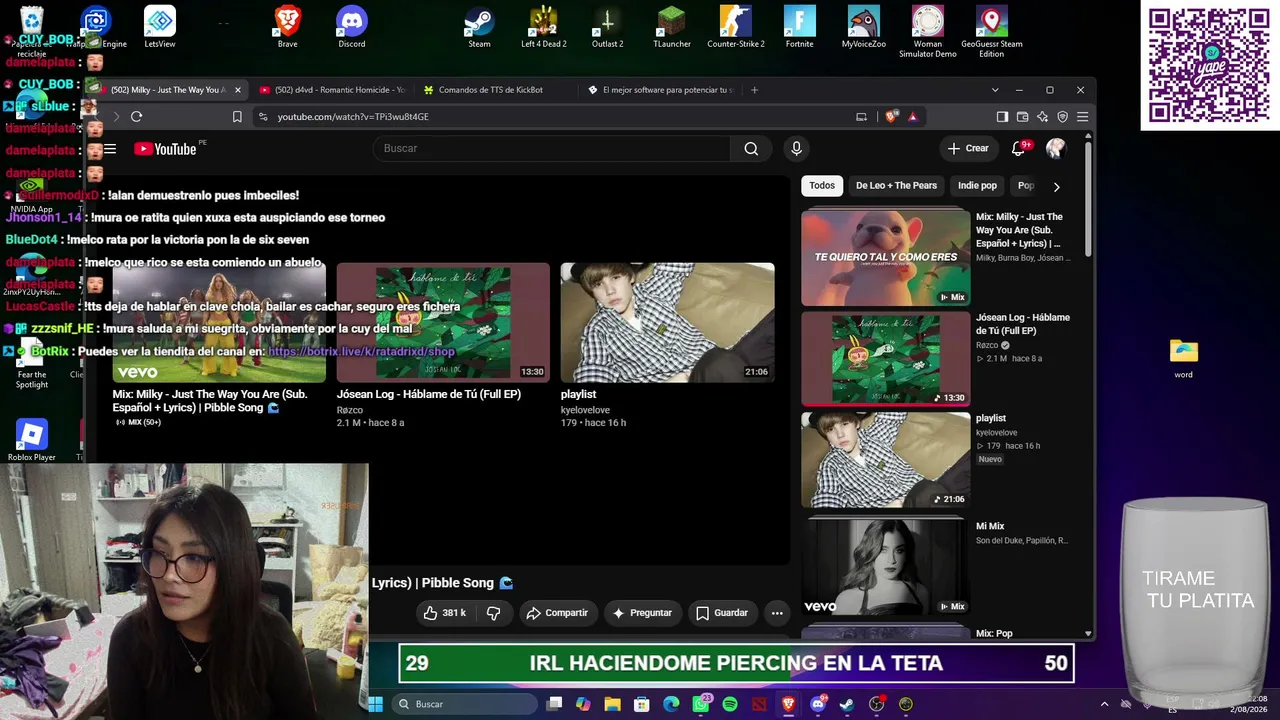Open the YouTube account avatar menu
The height and width of the screenshot is (720, 1280).
1055,149
